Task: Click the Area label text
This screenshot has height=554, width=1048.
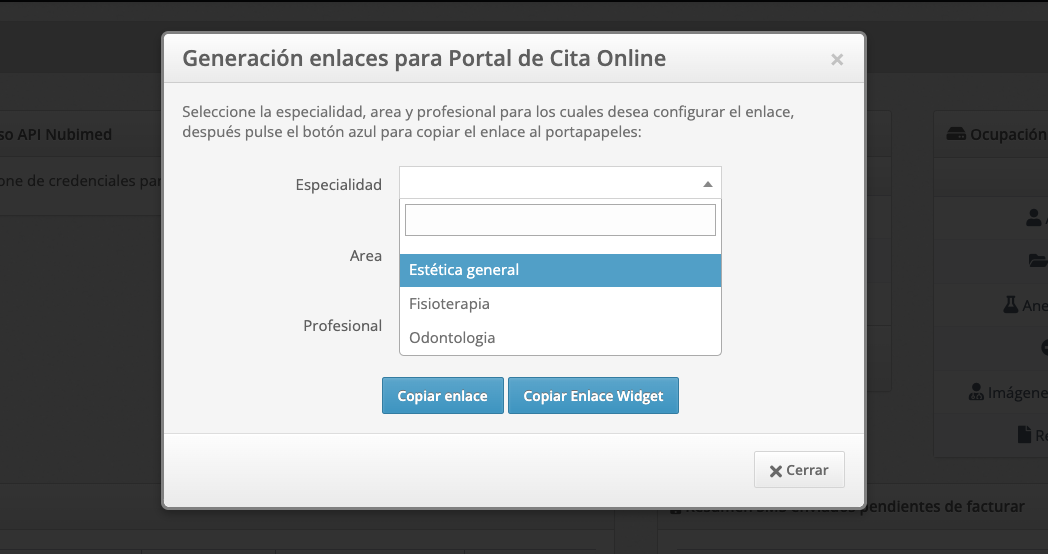Action: click(x=366, y=255)
